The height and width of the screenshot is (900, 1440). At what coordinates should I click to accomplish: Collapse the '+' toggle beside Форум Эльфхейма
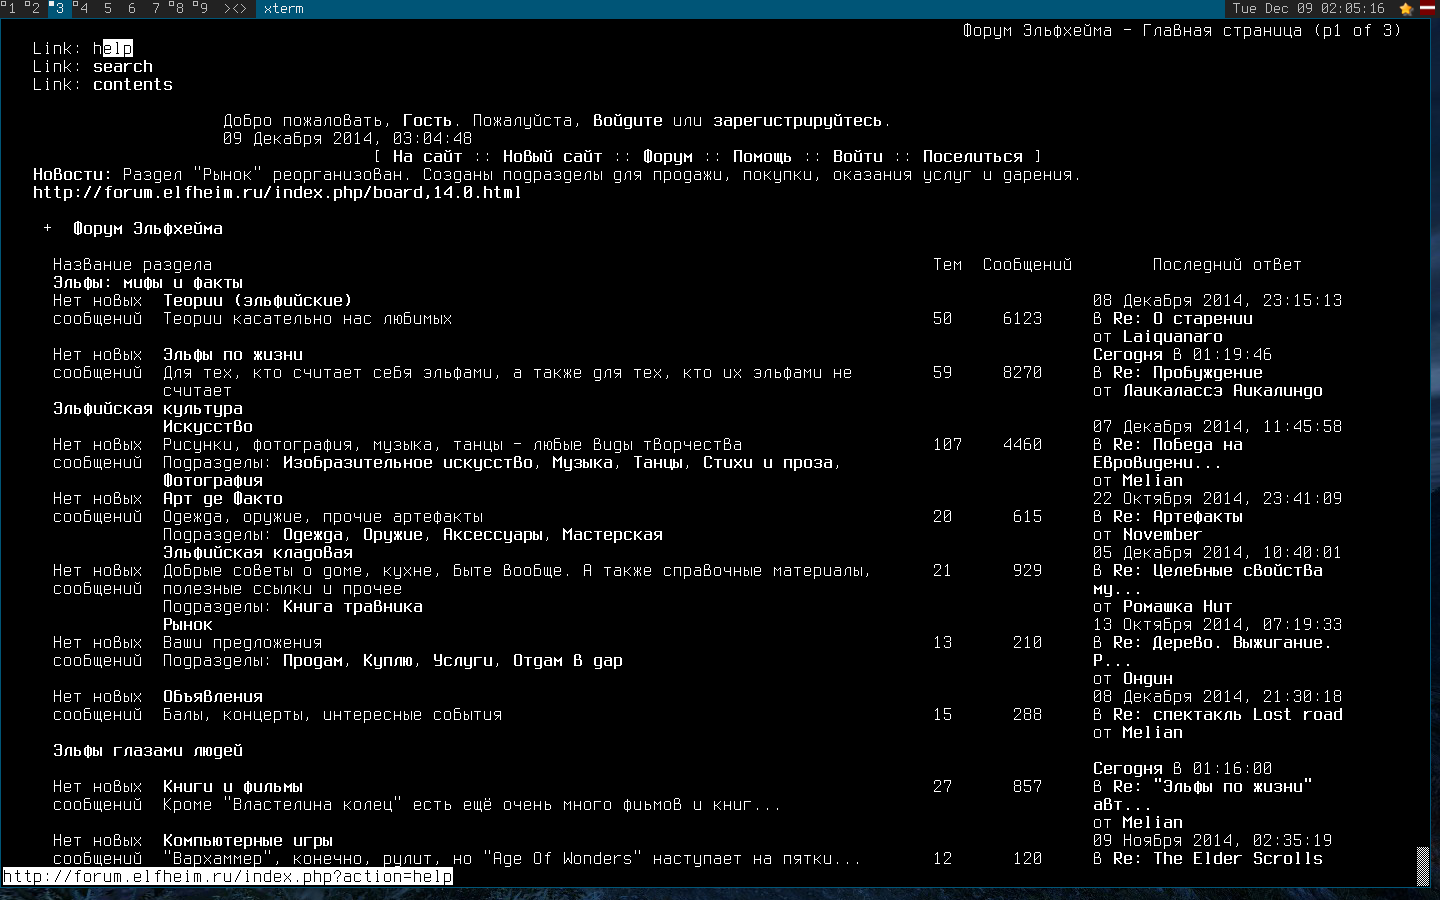click(x=48, y=228)
